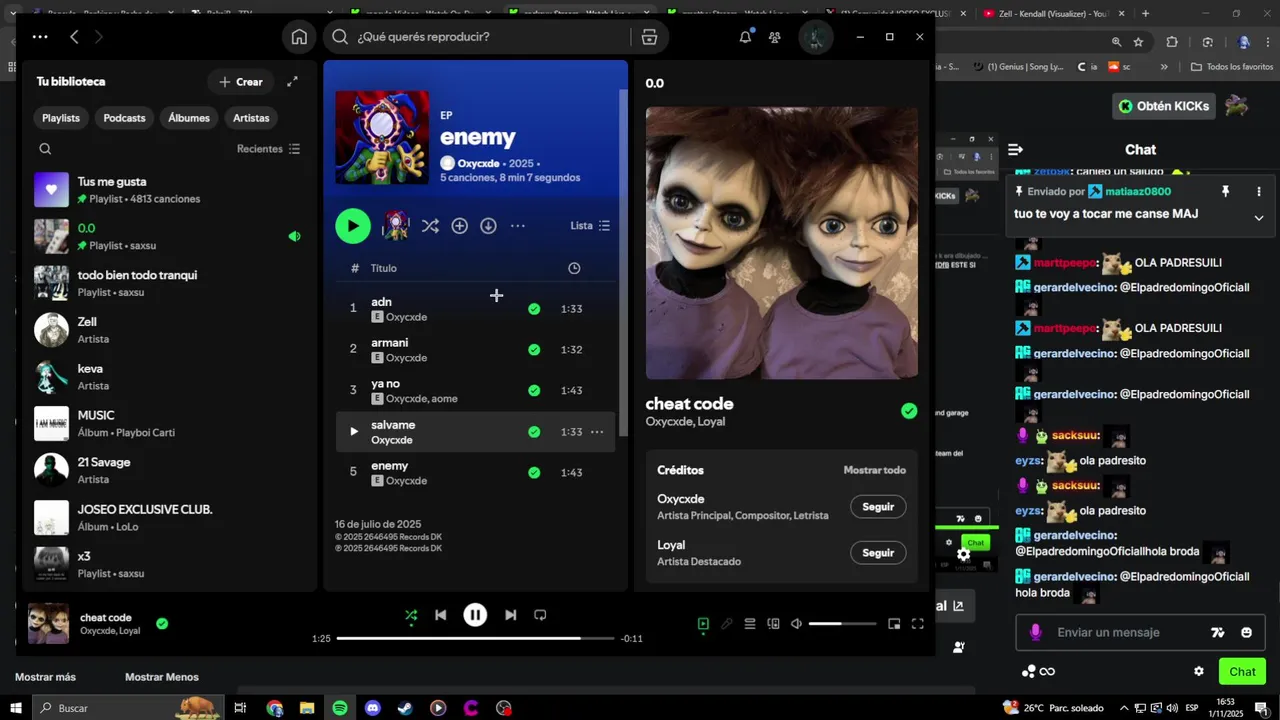Click Mostrar todo in Créditos
The image size is (1280, 720).
coord(875,470)
